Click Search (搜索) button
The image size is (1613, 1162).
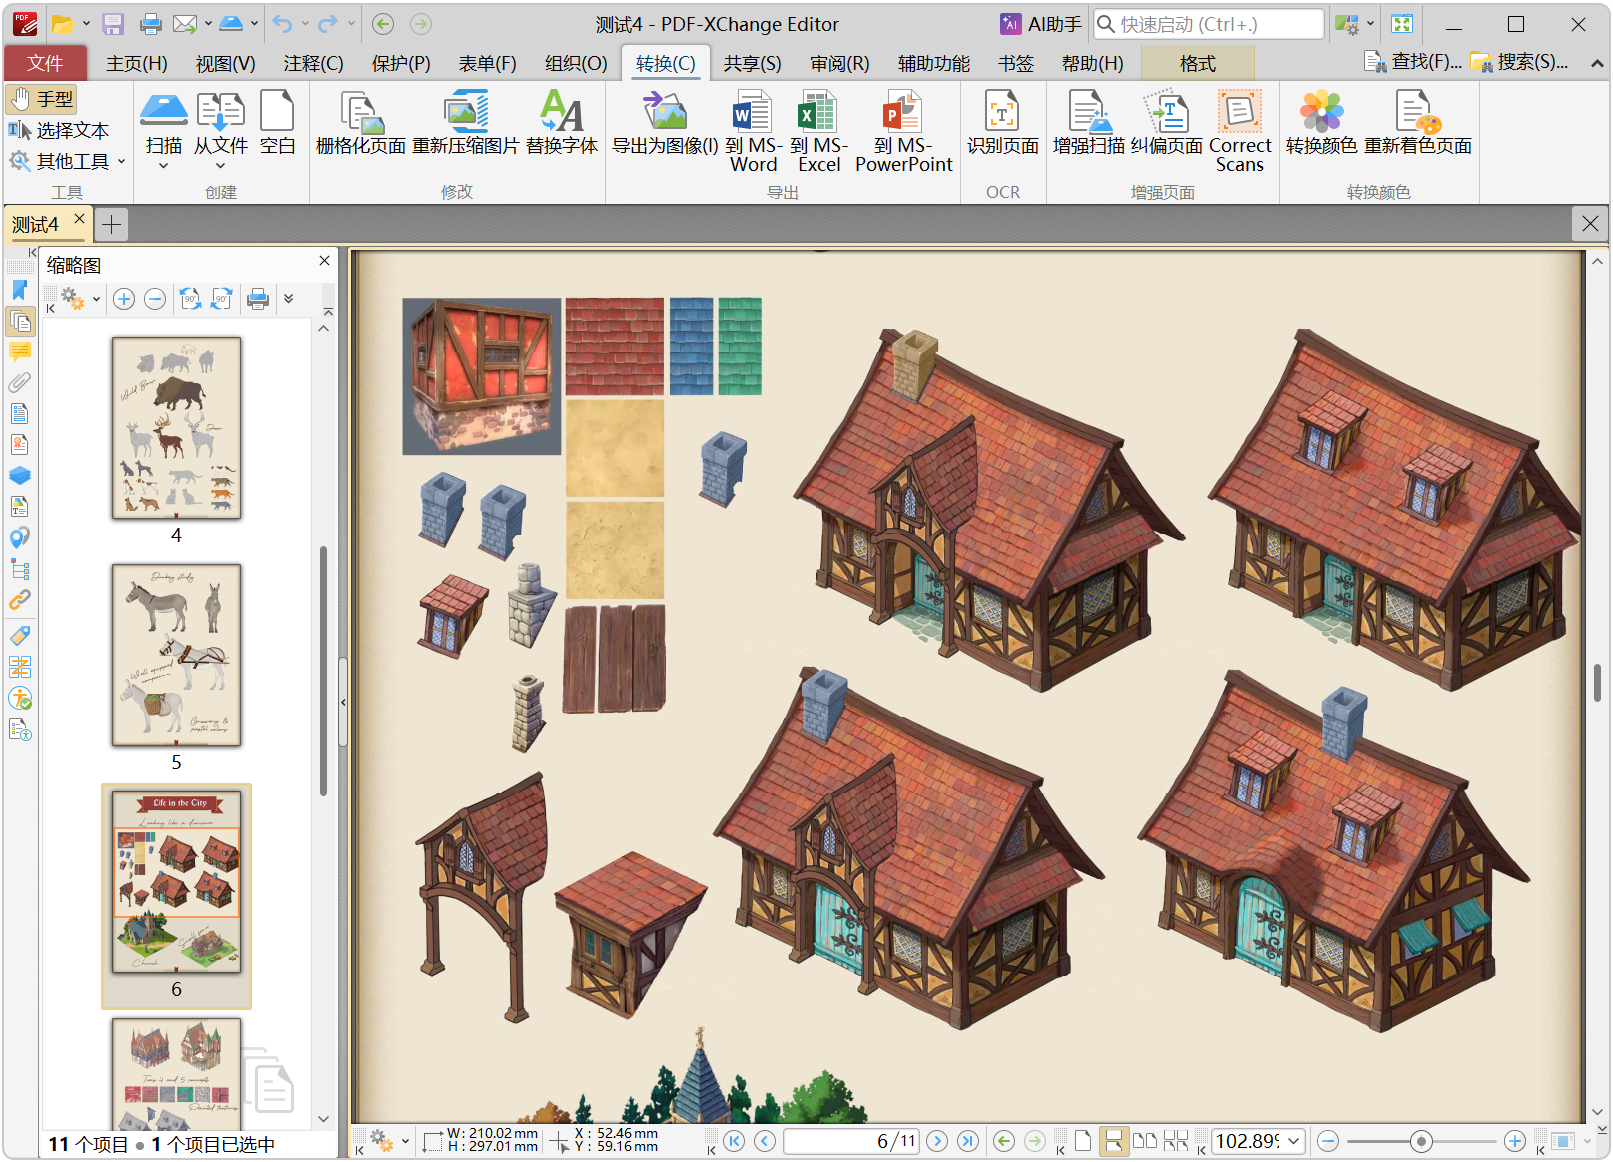1519,62
